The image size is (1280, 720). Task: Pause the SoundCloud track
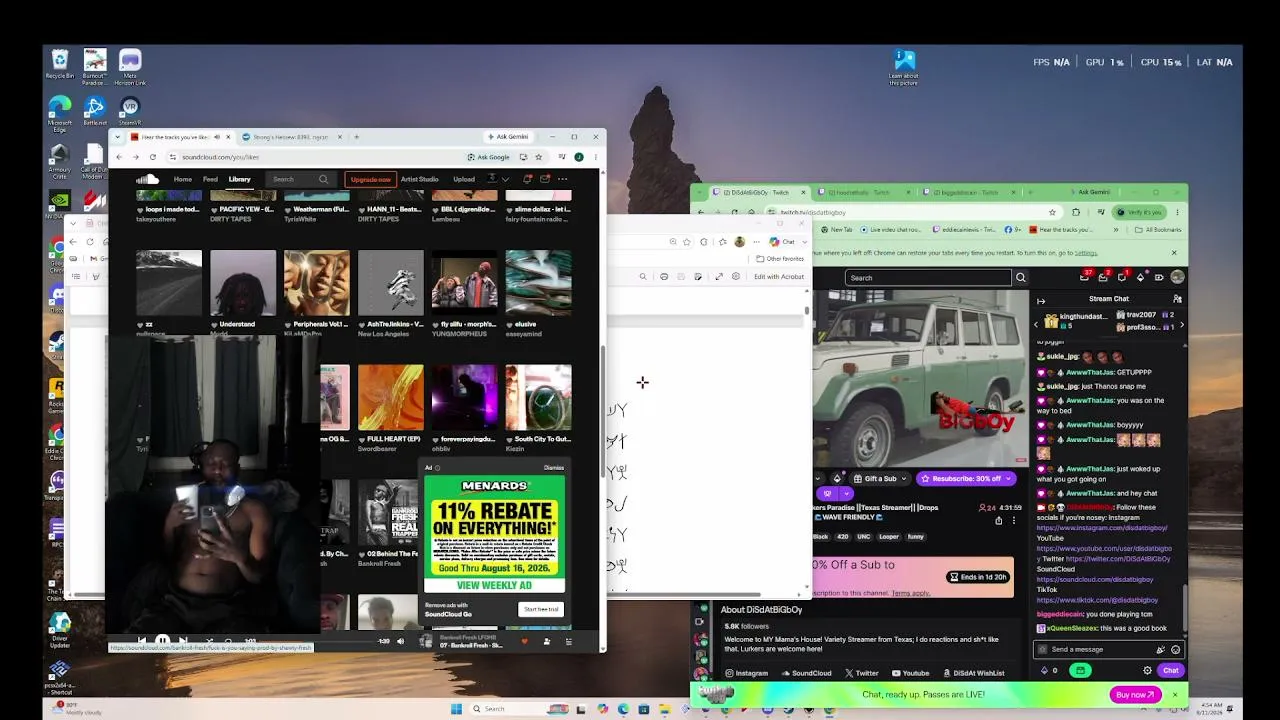pos(162,641)
